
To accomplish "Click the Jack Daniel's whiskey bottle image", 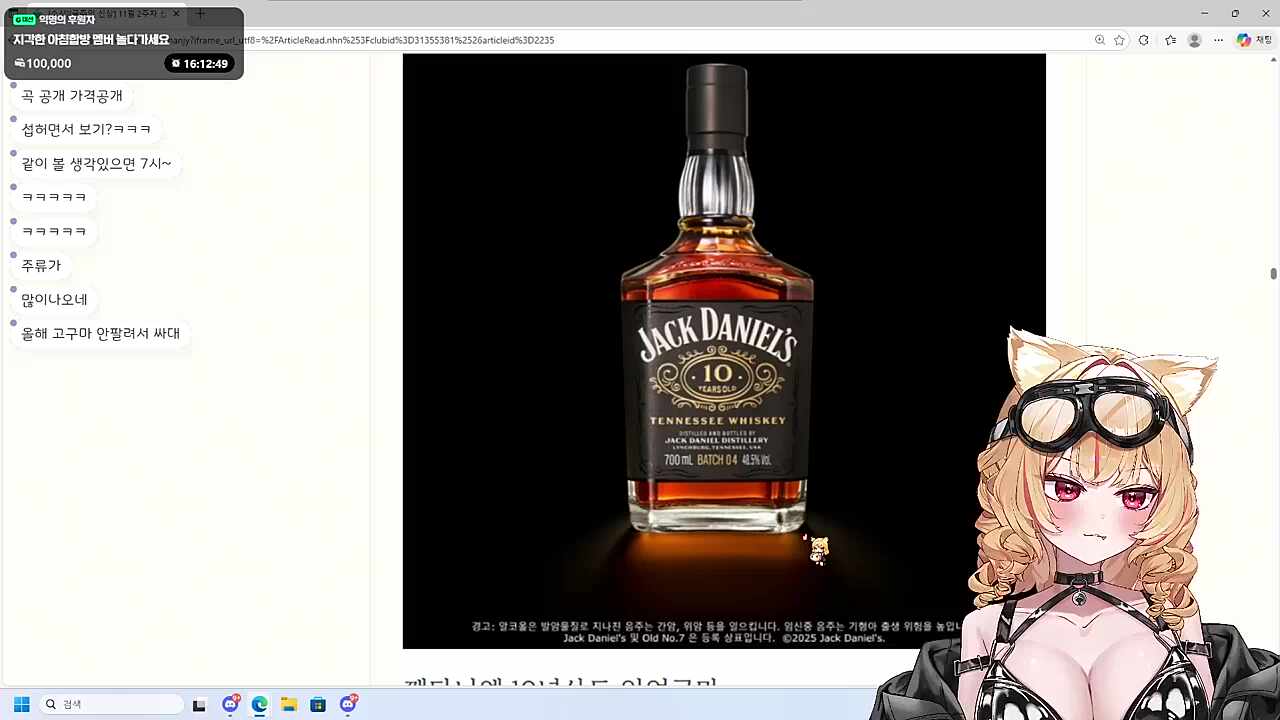I will (718, 300).
